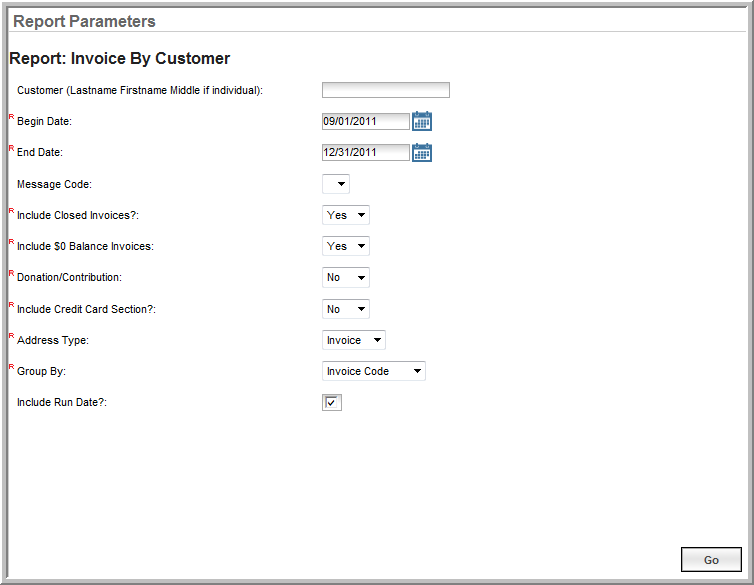Screen dimensions: 754x585
Task: Open Include Credit Card Section dropdown
Action: point(346,309)
